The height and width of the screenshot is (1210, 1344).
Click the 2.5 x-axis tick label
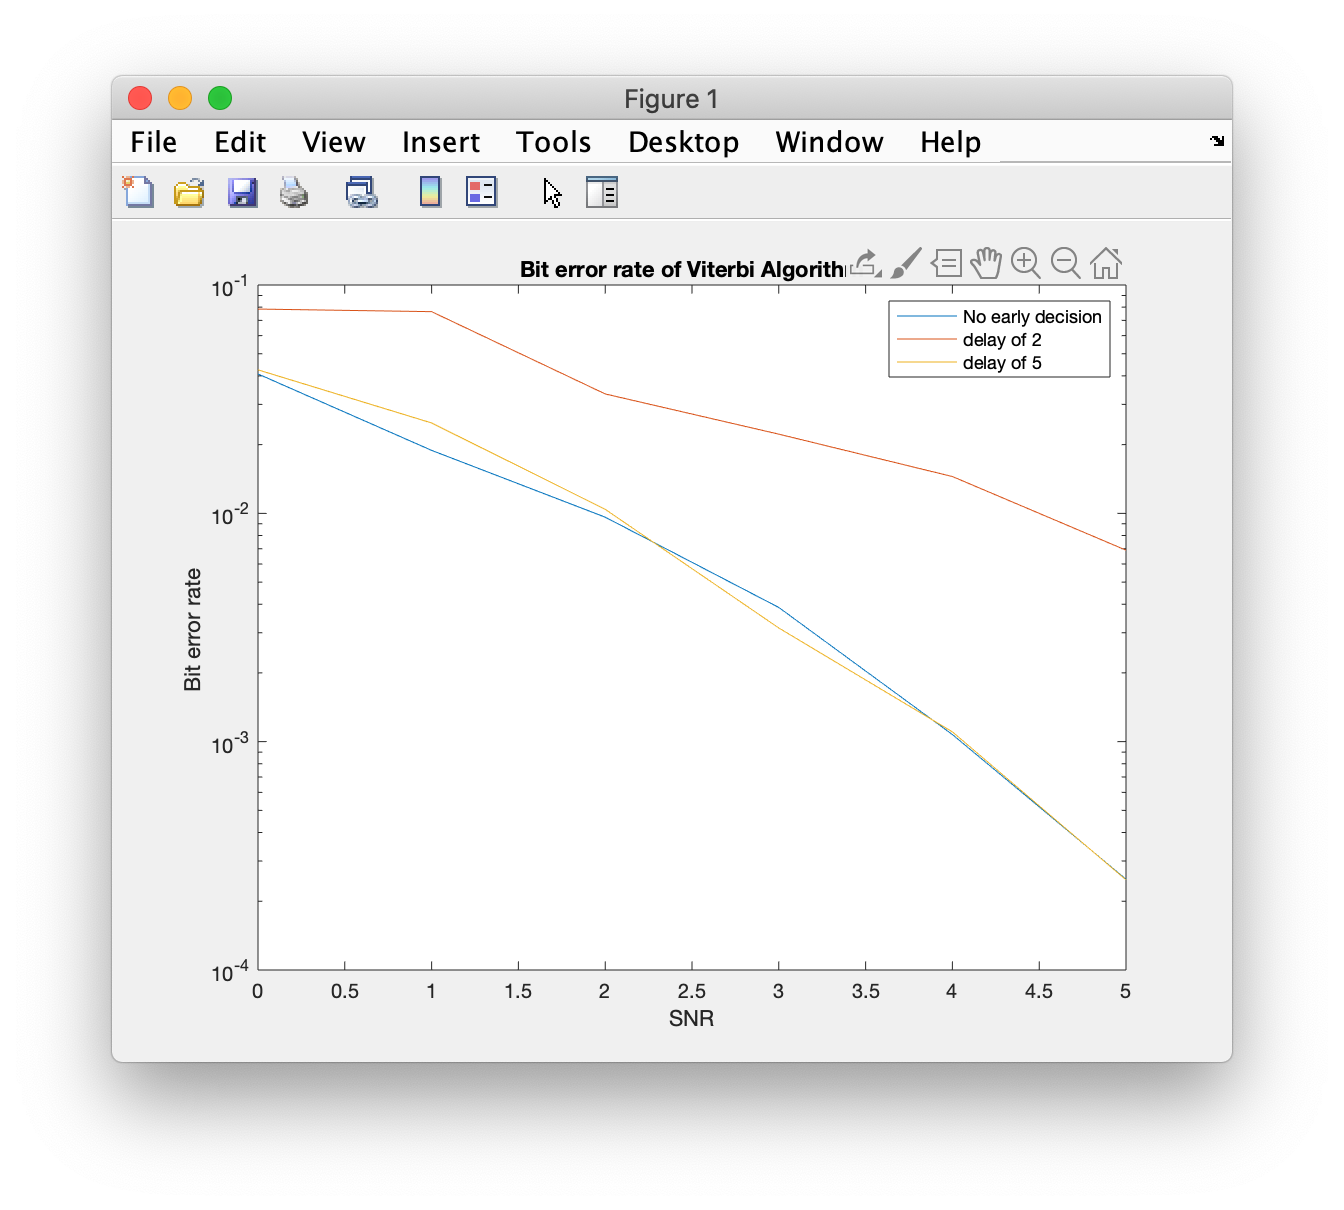pos(691,991)
